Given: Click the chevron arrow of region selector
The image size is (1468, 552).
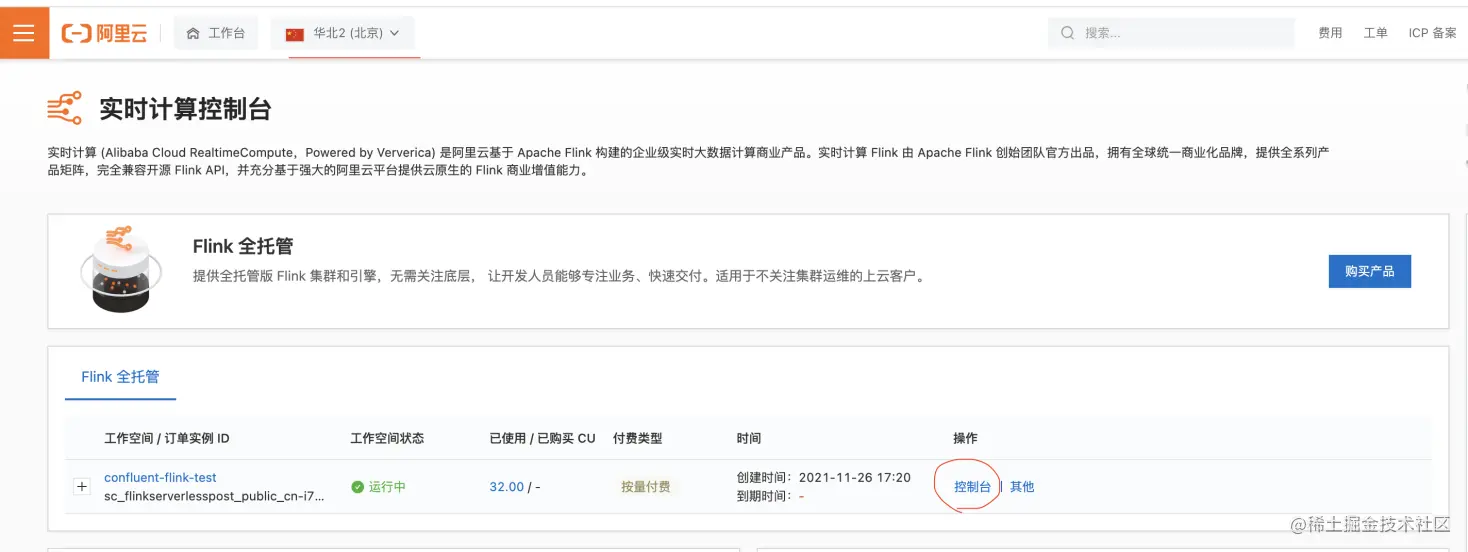Looking at the screenshot, I should click(x=394, y=33).
